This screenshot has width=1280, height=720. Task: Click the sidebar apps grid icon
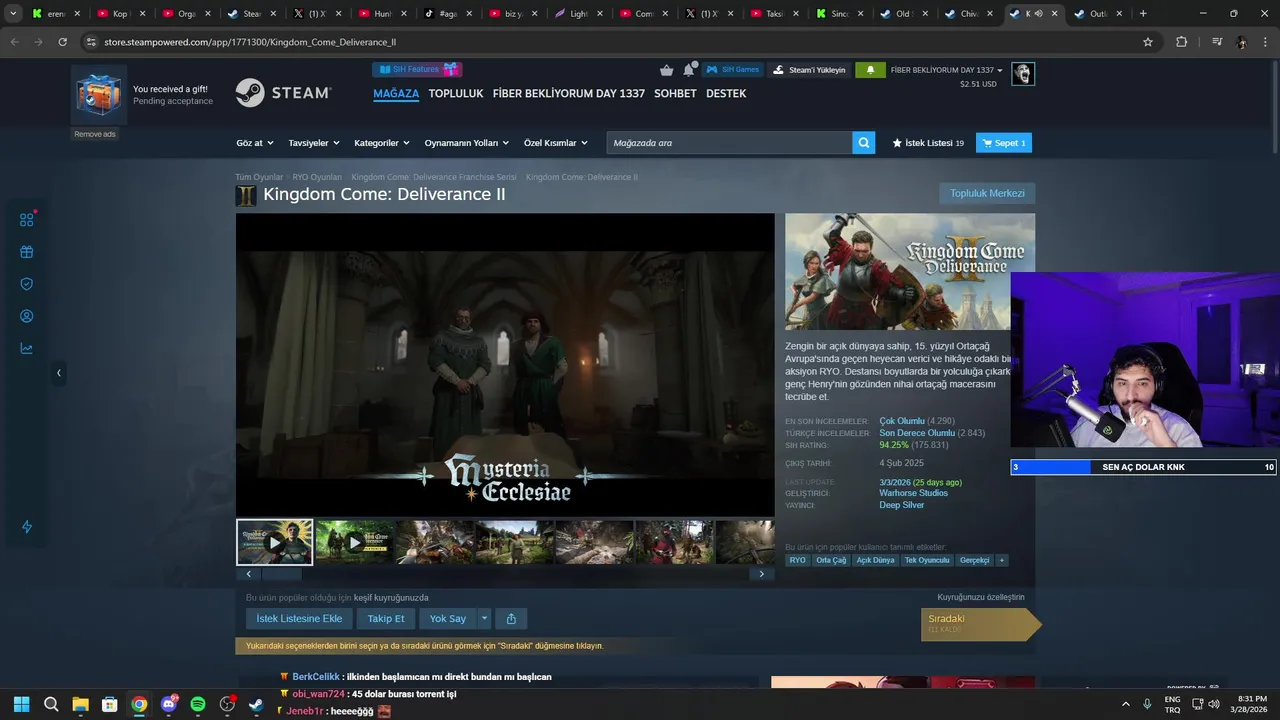pos(27,220)
